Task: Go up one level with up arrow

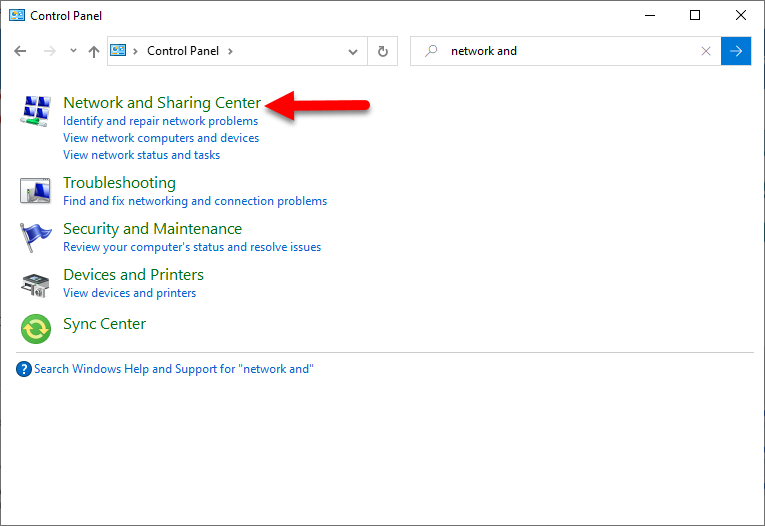Action: click(x=94, y=51)
